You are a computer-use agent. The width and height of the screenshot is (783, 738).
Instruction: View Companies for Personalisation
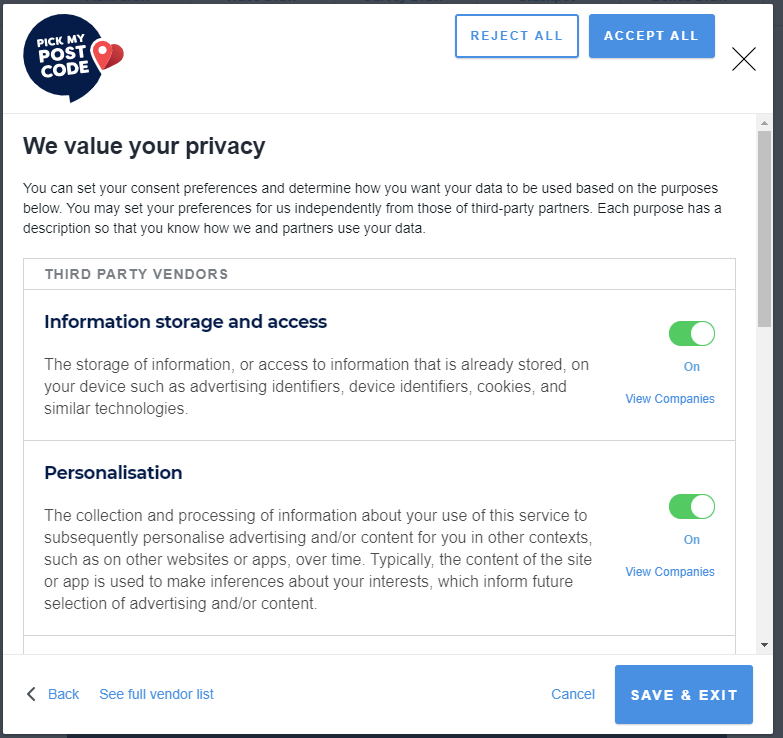[670, 572]
